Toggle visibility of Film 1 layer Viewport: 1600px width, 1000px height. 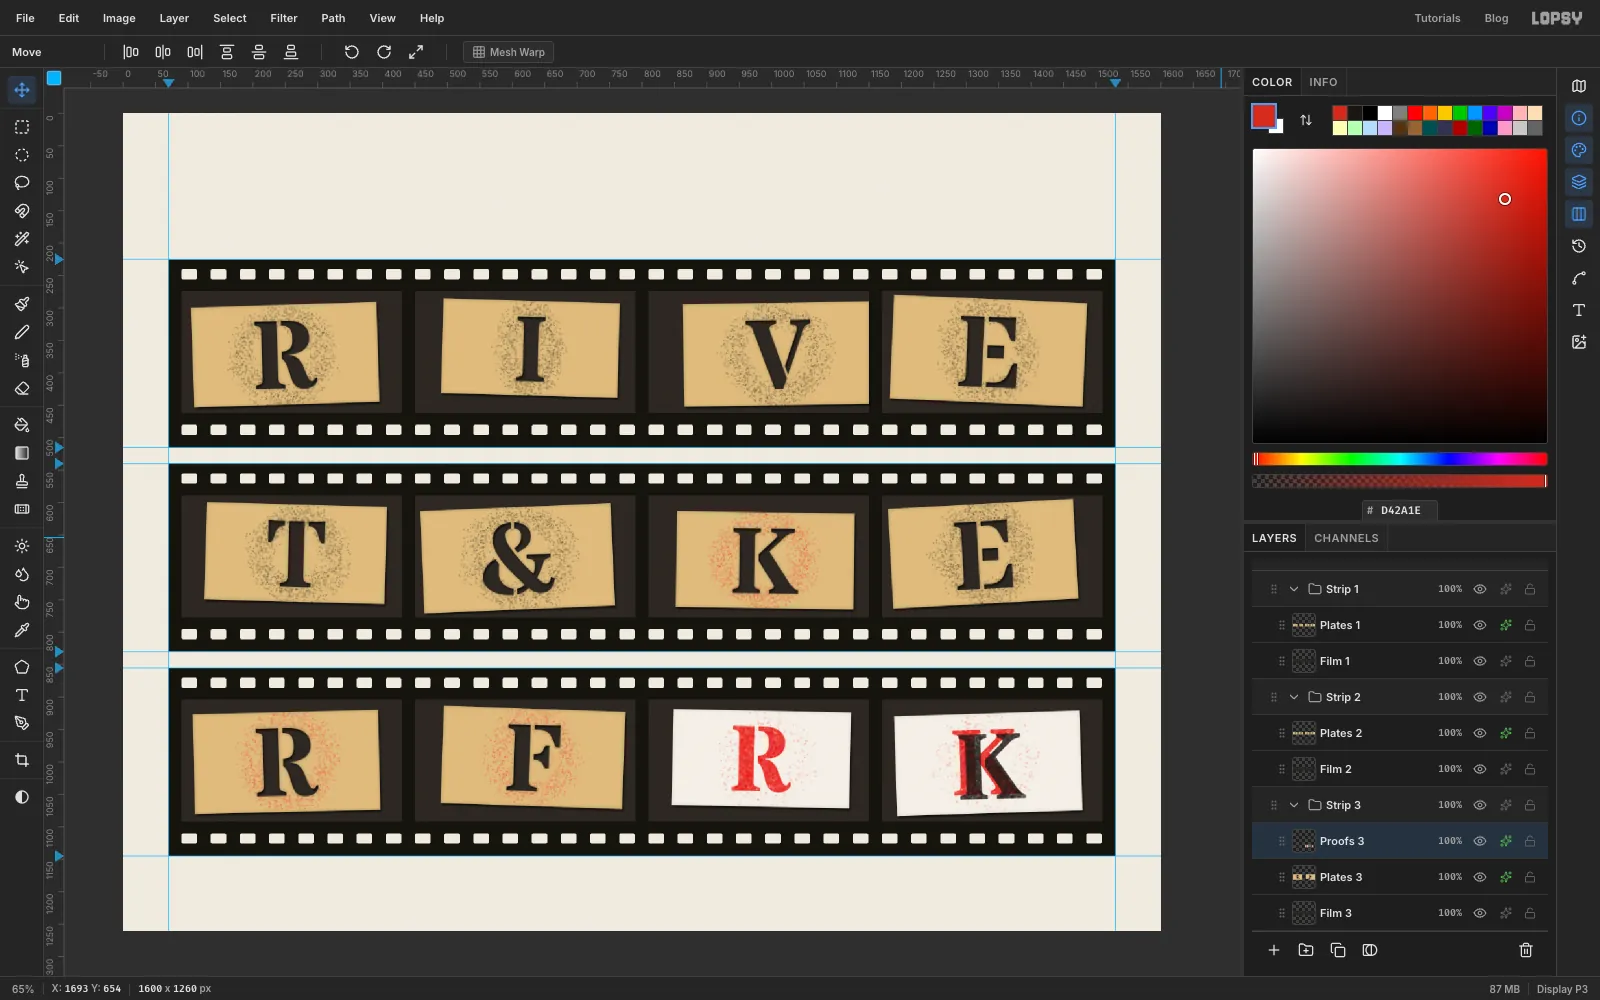click(1480, 661)
